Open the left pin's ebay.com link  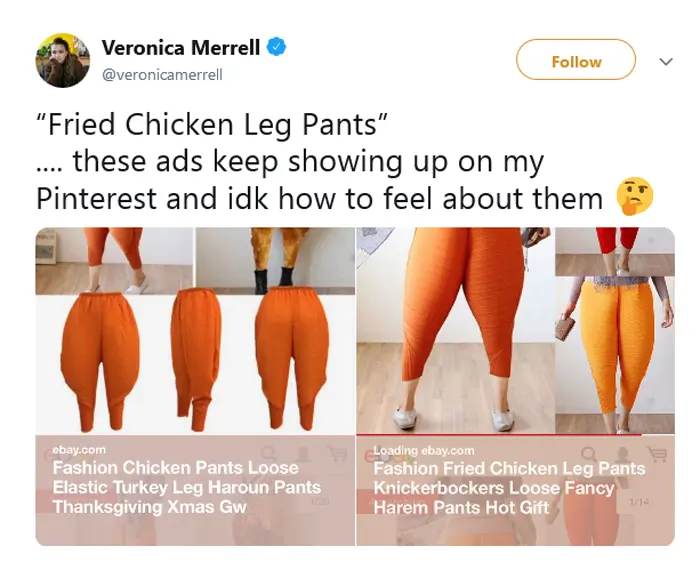(79, 450)
